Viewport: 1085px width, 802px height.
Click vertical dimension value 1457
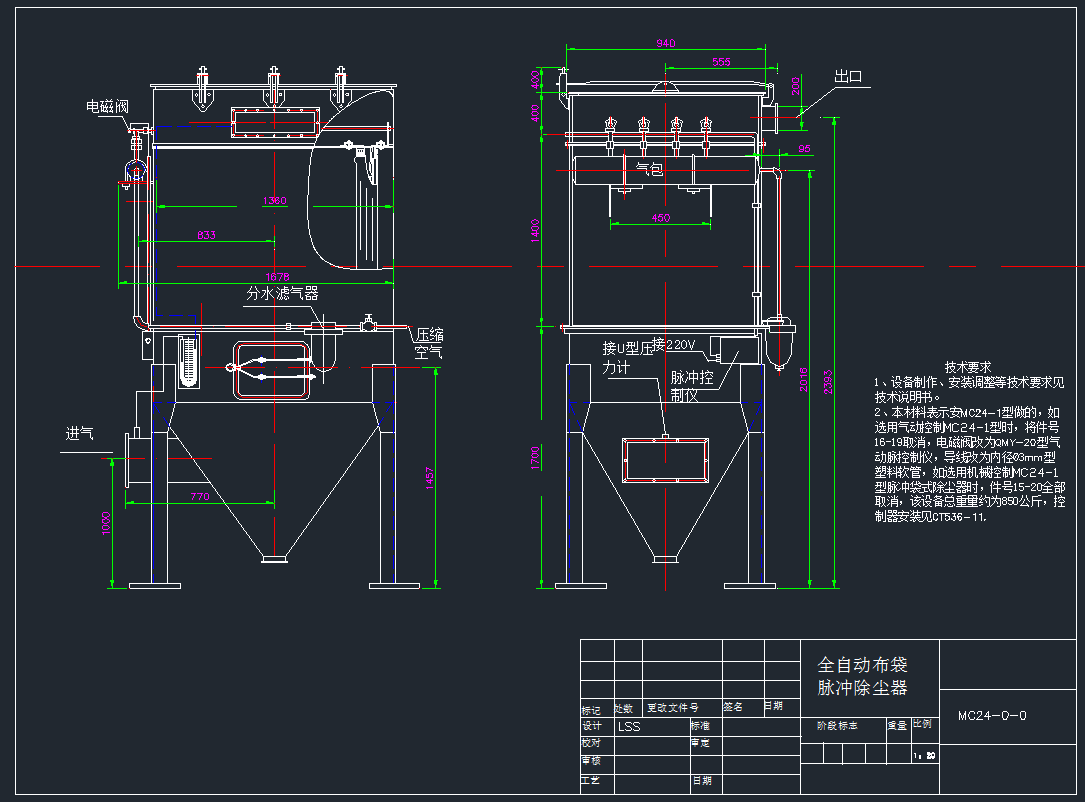point(429,478)
